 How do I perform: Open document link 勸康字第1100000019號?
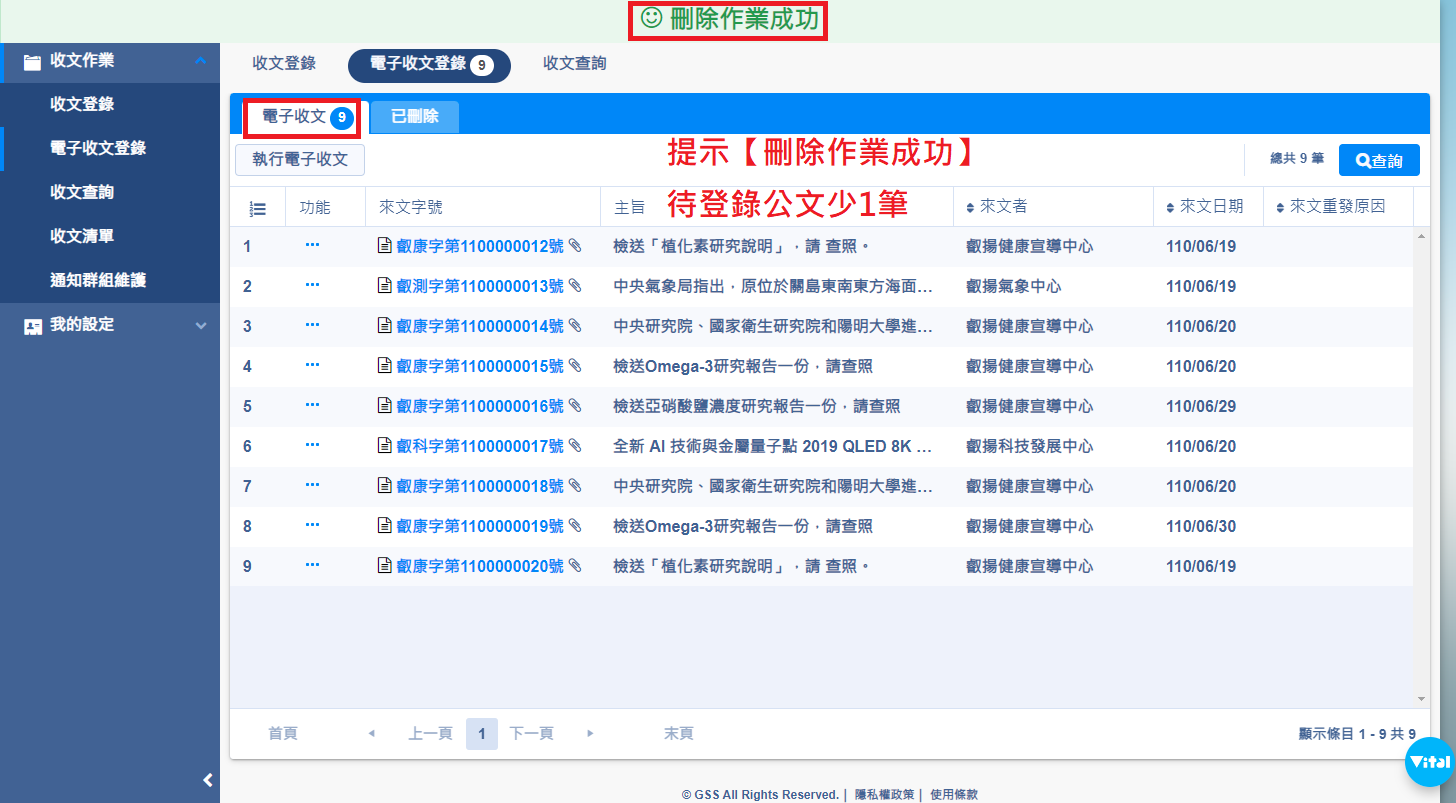point(480,526)
